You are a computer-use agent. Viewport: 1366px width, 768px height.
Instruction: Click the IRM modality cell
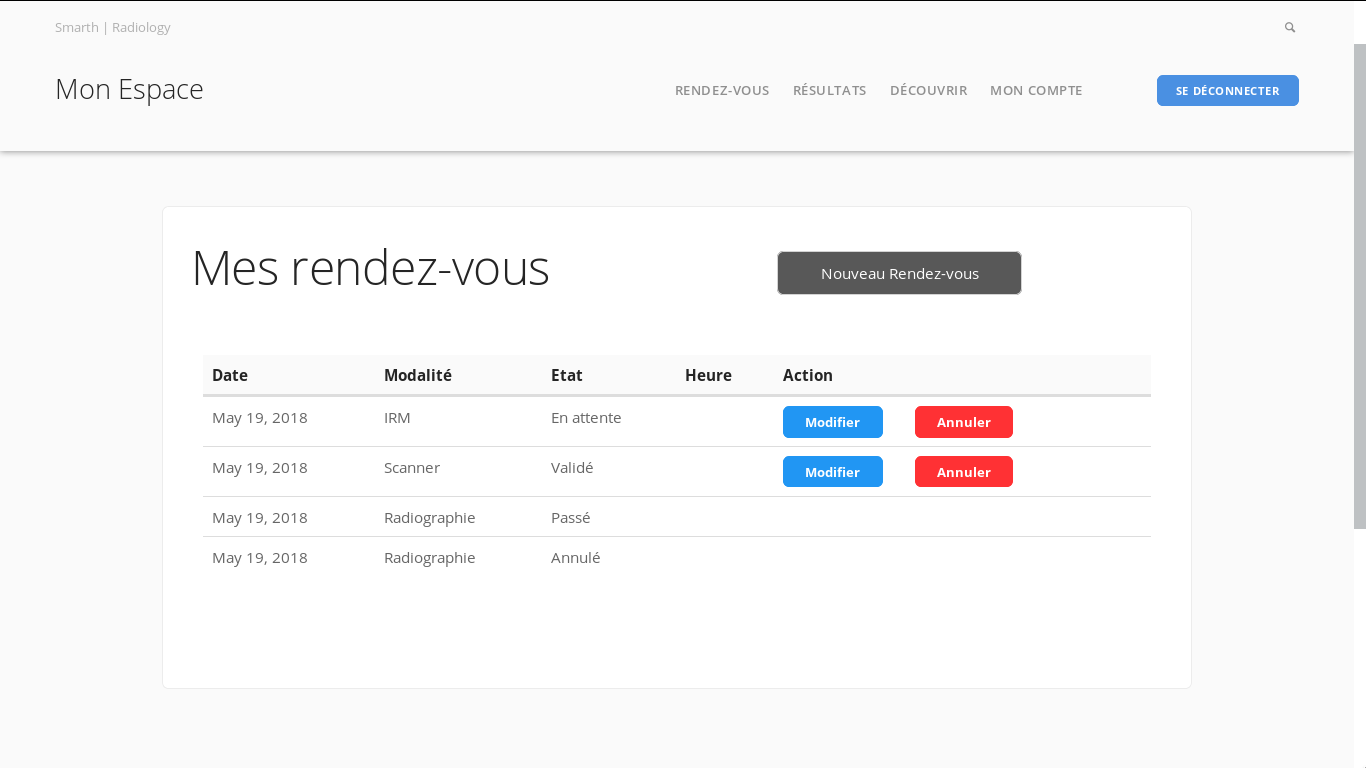[x=397, y=417]
